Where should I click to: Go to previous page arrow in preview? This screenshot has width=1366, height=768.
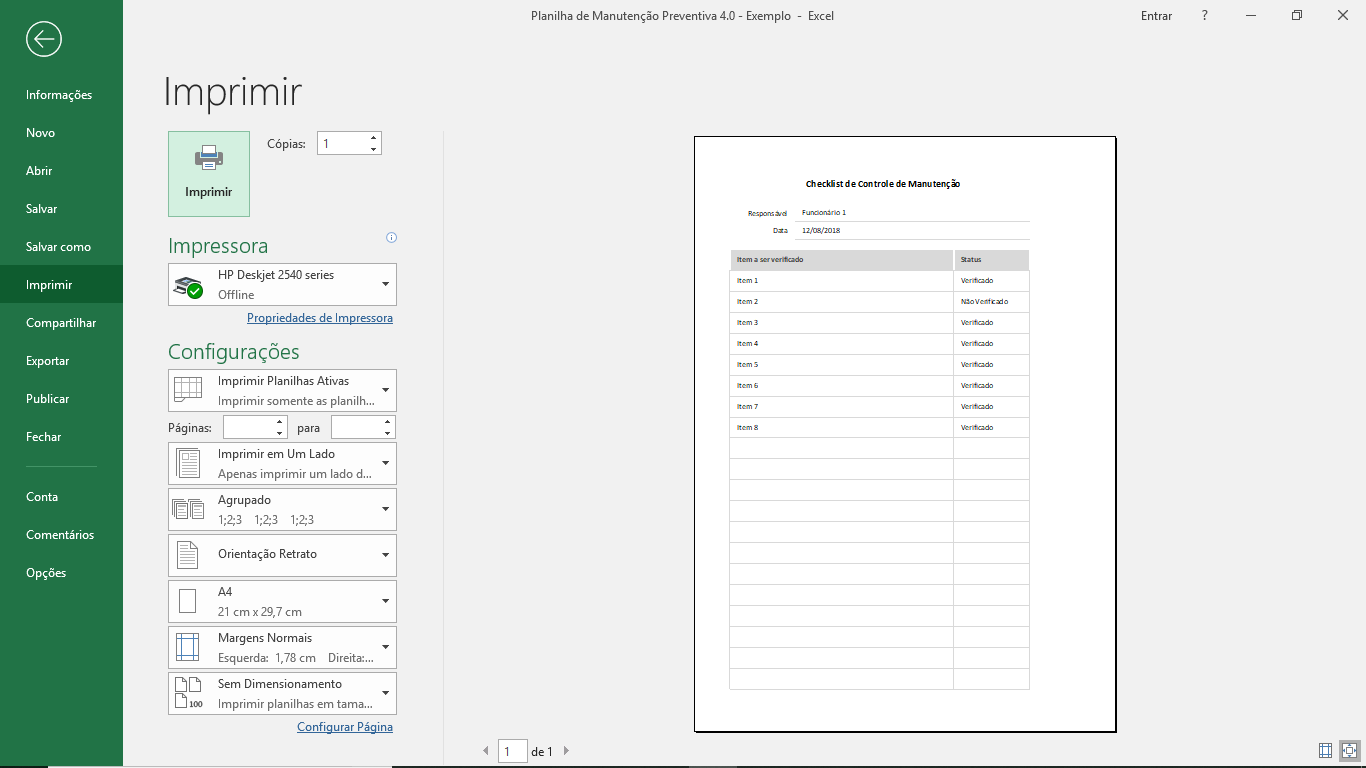click(486, 751)
